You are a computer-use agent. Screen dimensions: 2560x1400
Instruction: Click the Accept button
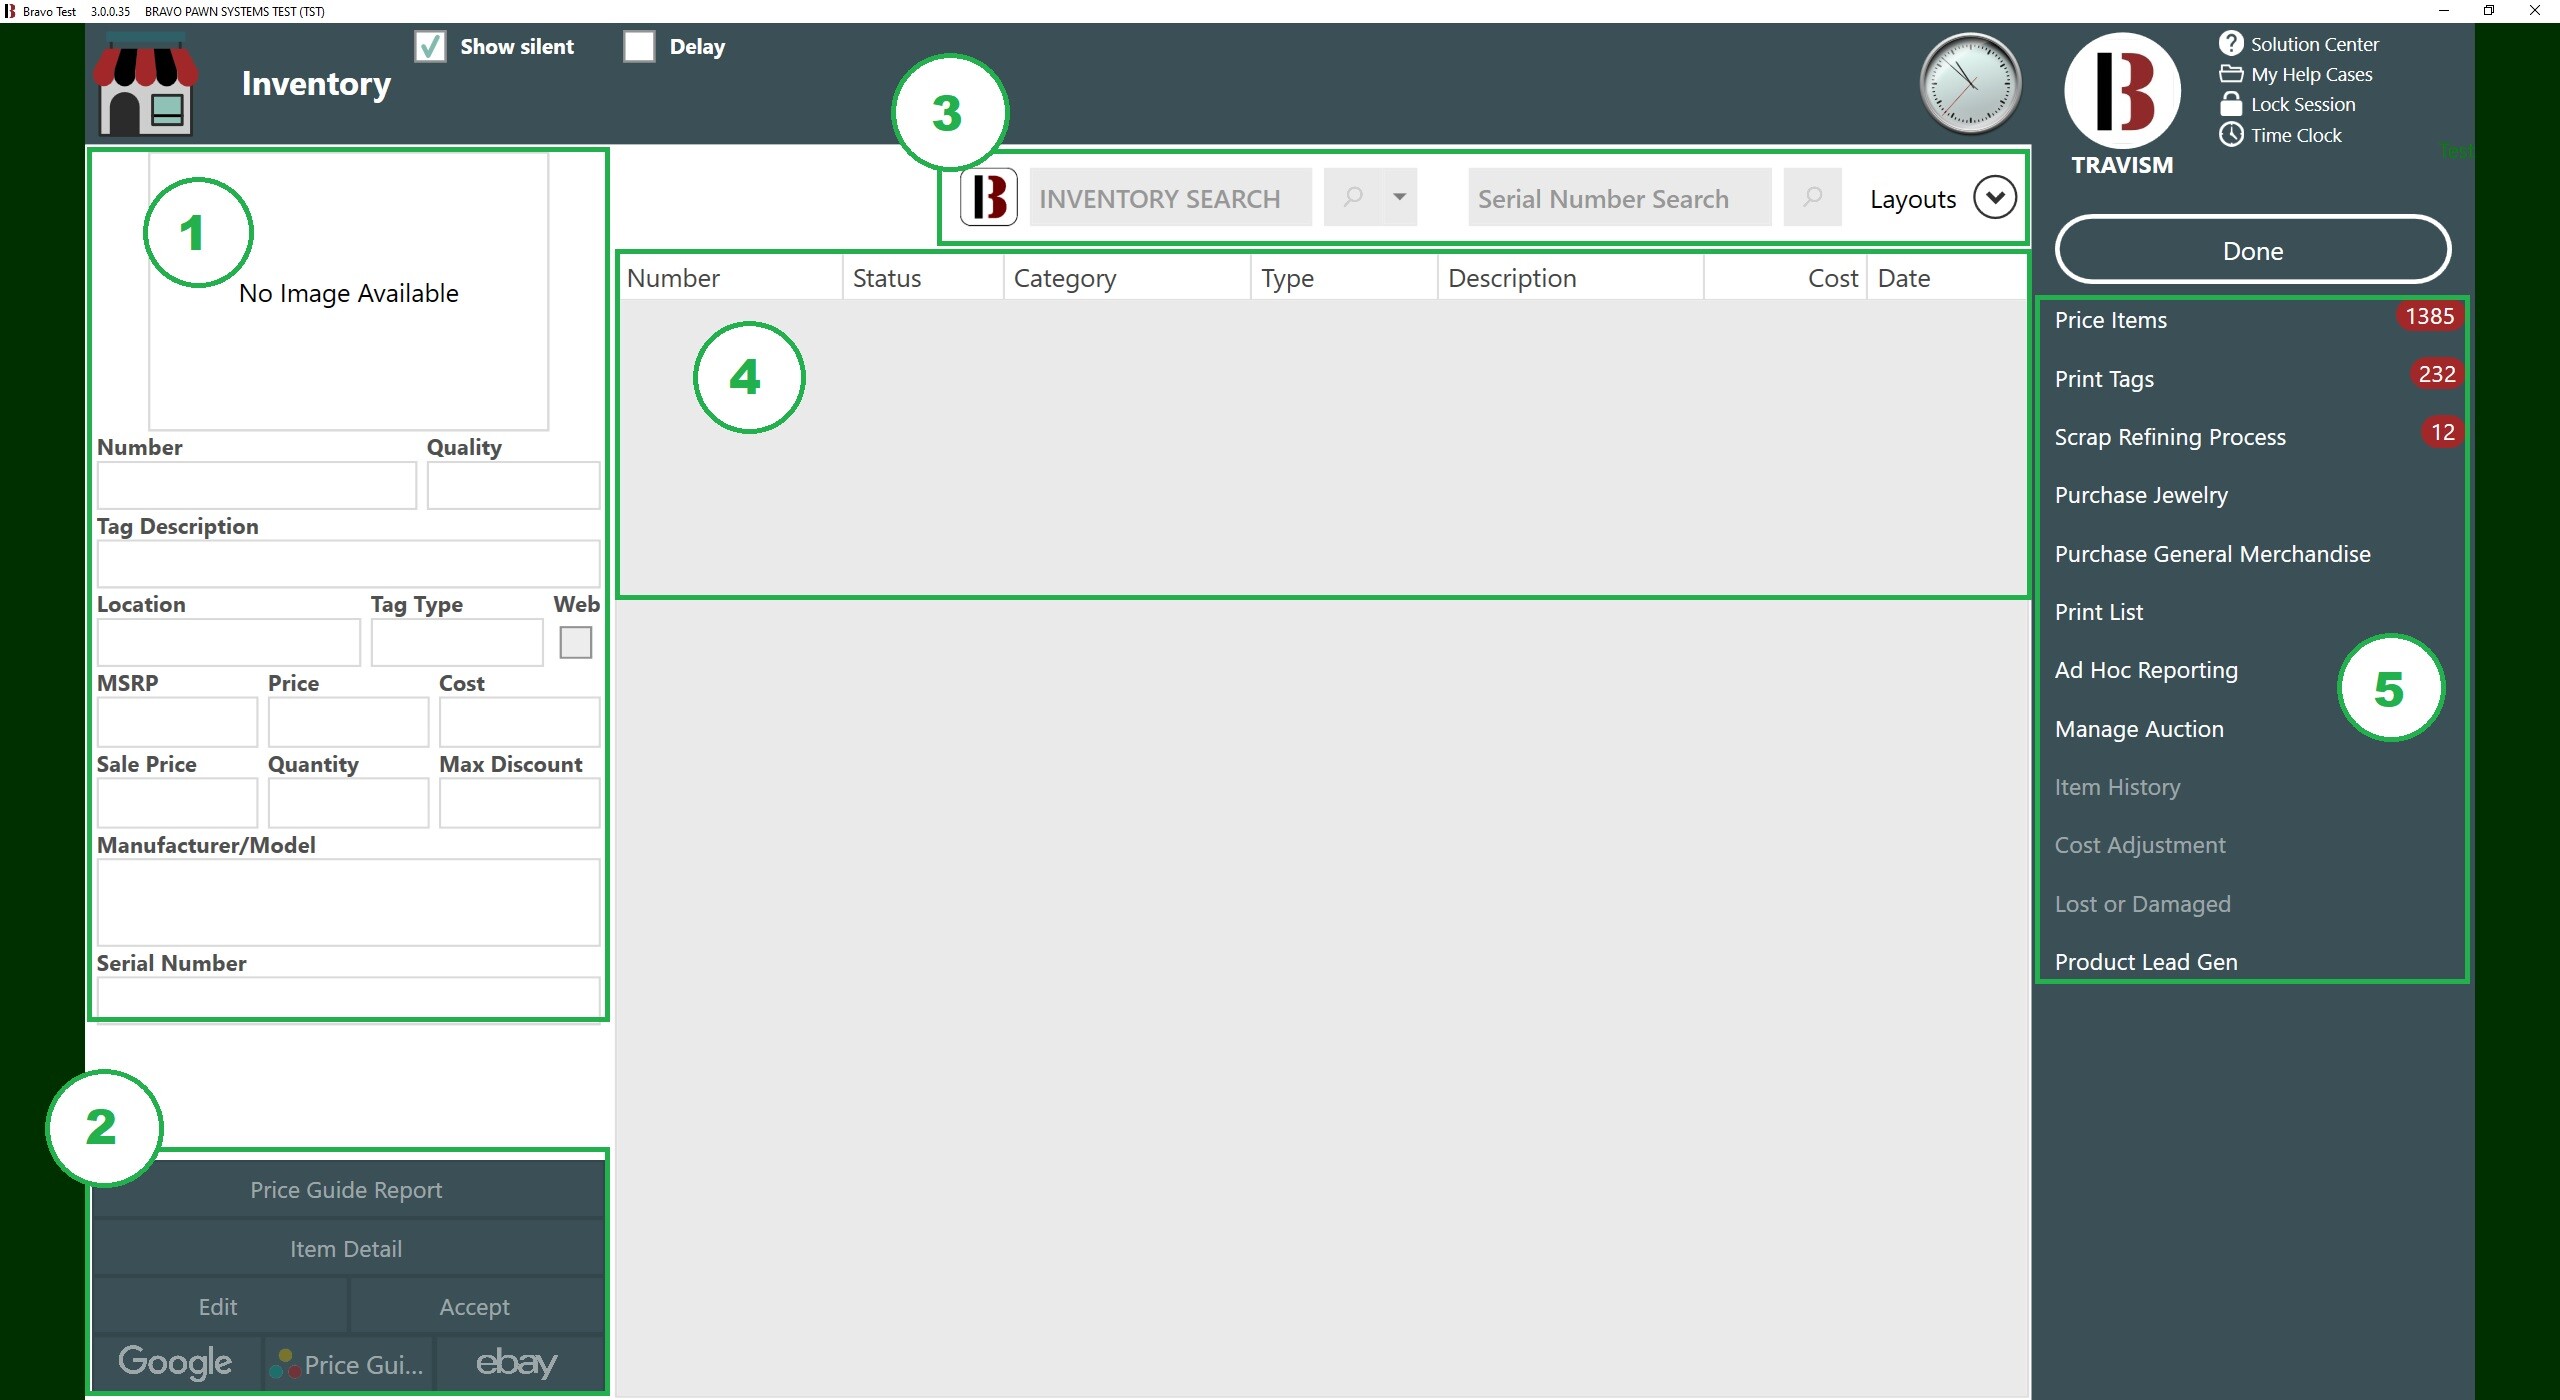pyautogui.click(x=476, y=1307)
